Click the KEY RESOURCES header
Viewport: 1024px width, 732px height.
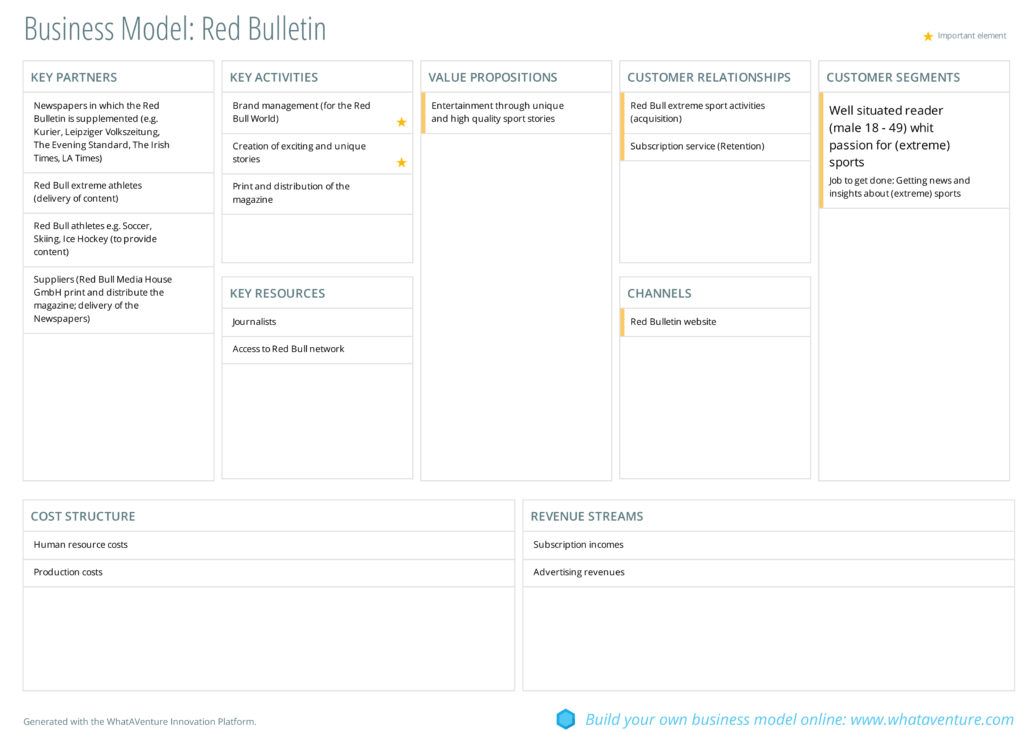[x=277, y=293]
